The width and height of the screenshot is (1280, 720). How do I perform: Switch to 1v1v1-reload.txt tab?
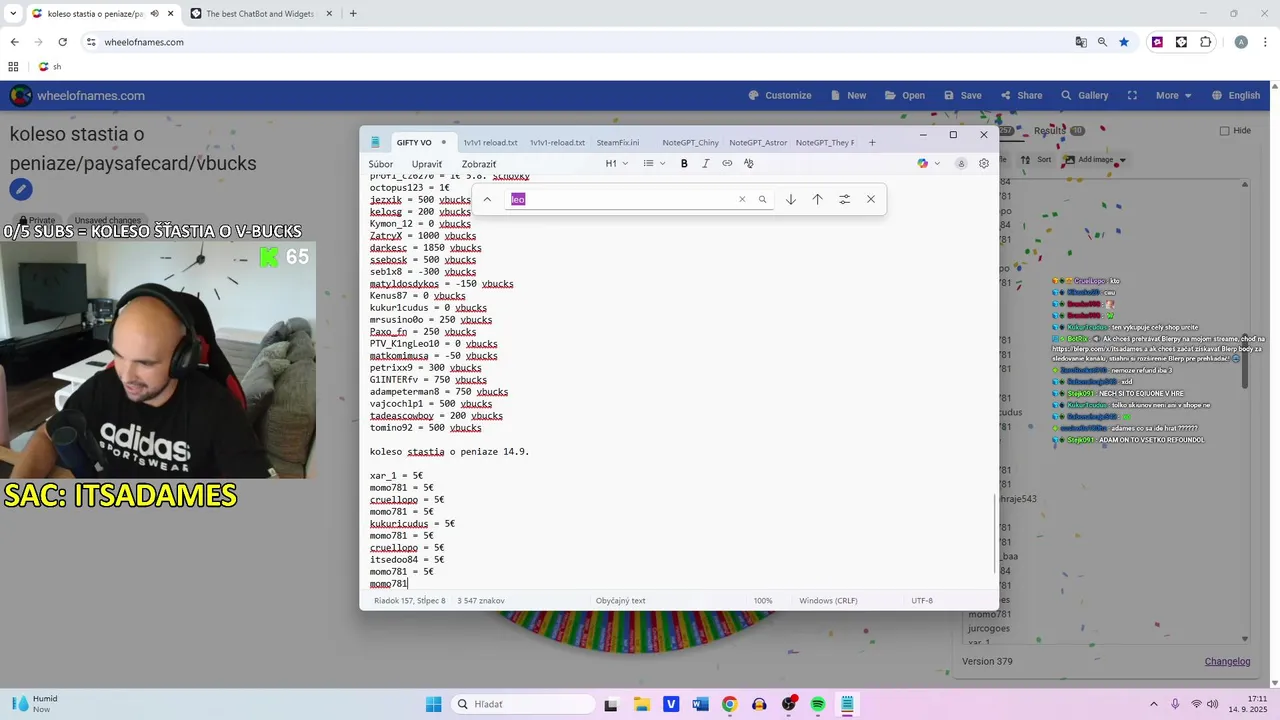[x=557, y=142]
